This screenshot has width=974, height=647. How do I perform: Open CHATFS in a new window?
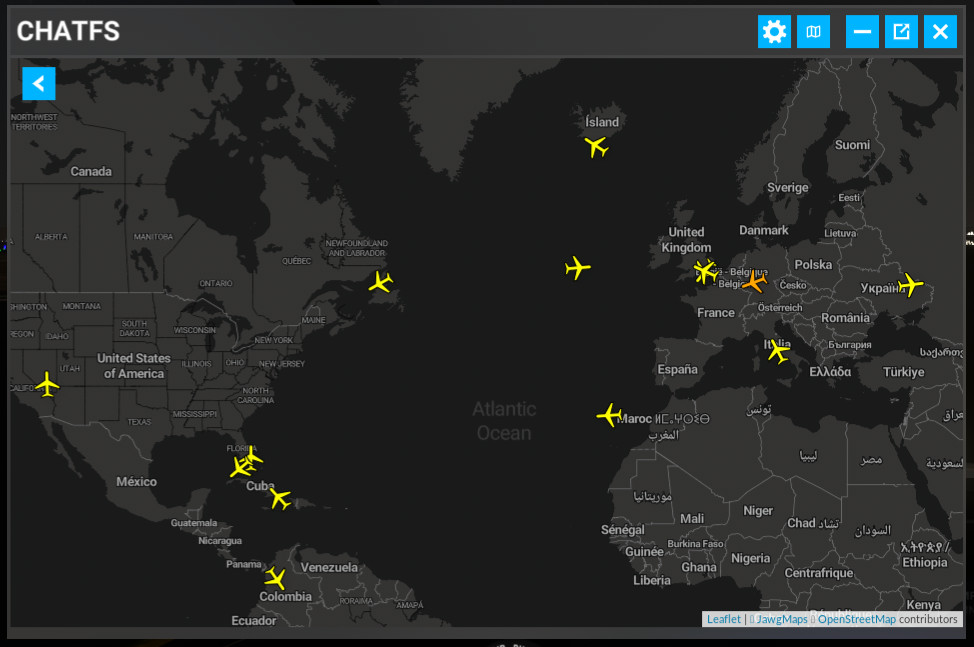[x=901, y=31]
